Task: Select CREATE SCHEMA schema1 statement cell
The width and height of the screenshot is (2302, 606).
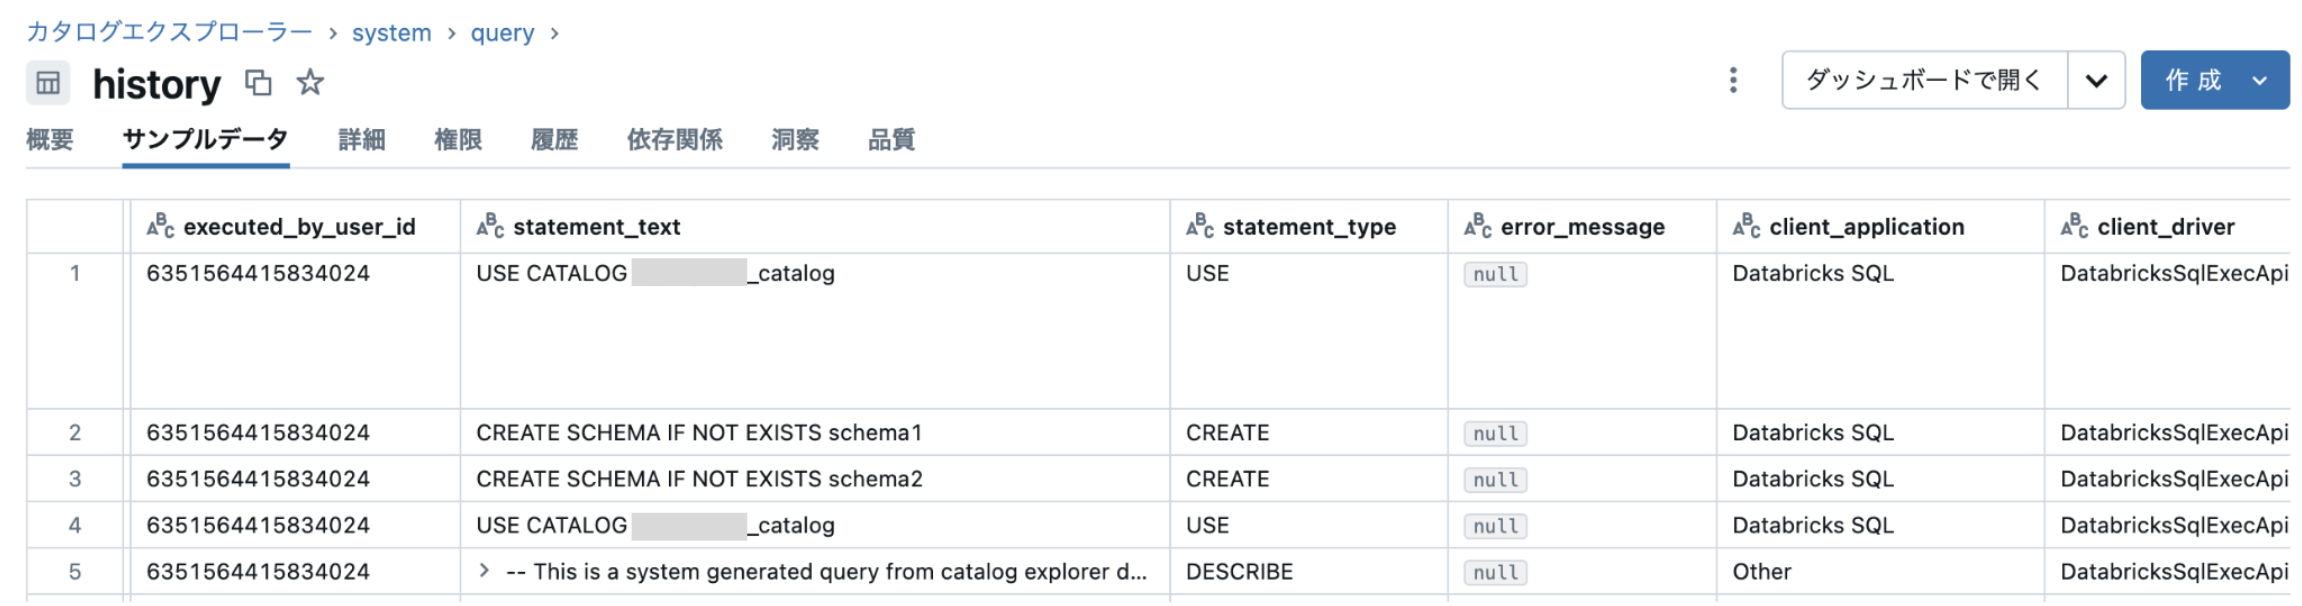Action: [x=699, y=433]
